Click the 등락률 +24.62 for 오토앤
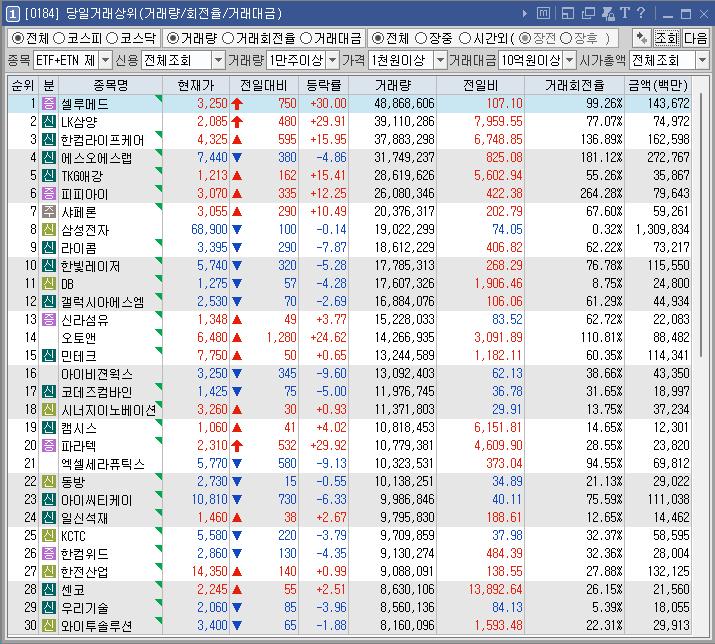The width and height of the screenshot is (715, 644). [328, 338]
